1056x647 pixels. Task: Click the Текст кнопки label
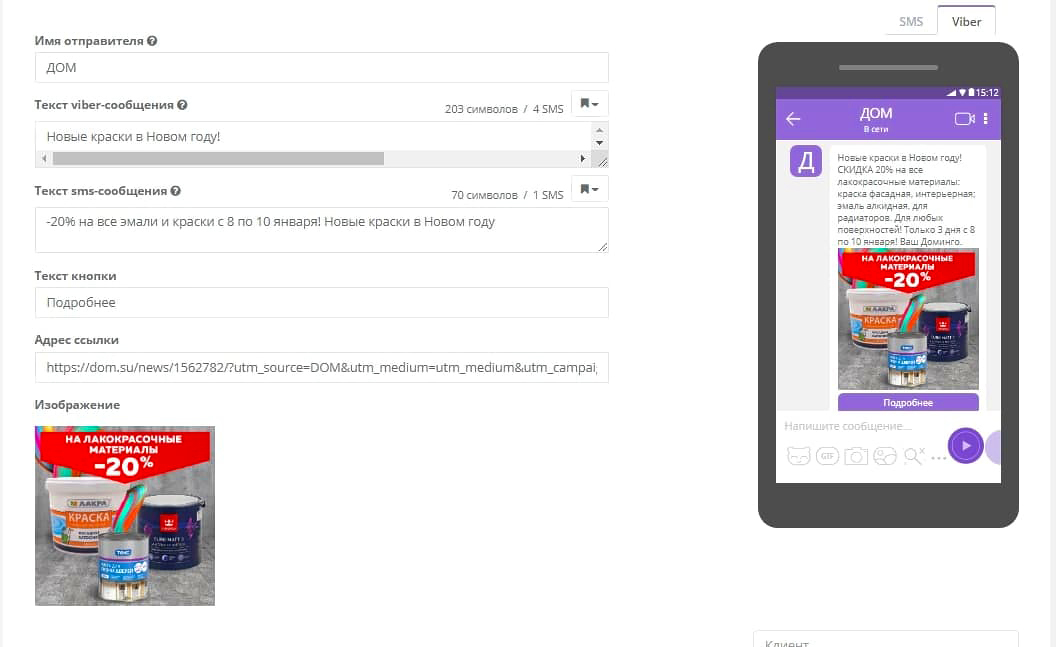pyautogui.click(x=75, y=276)
